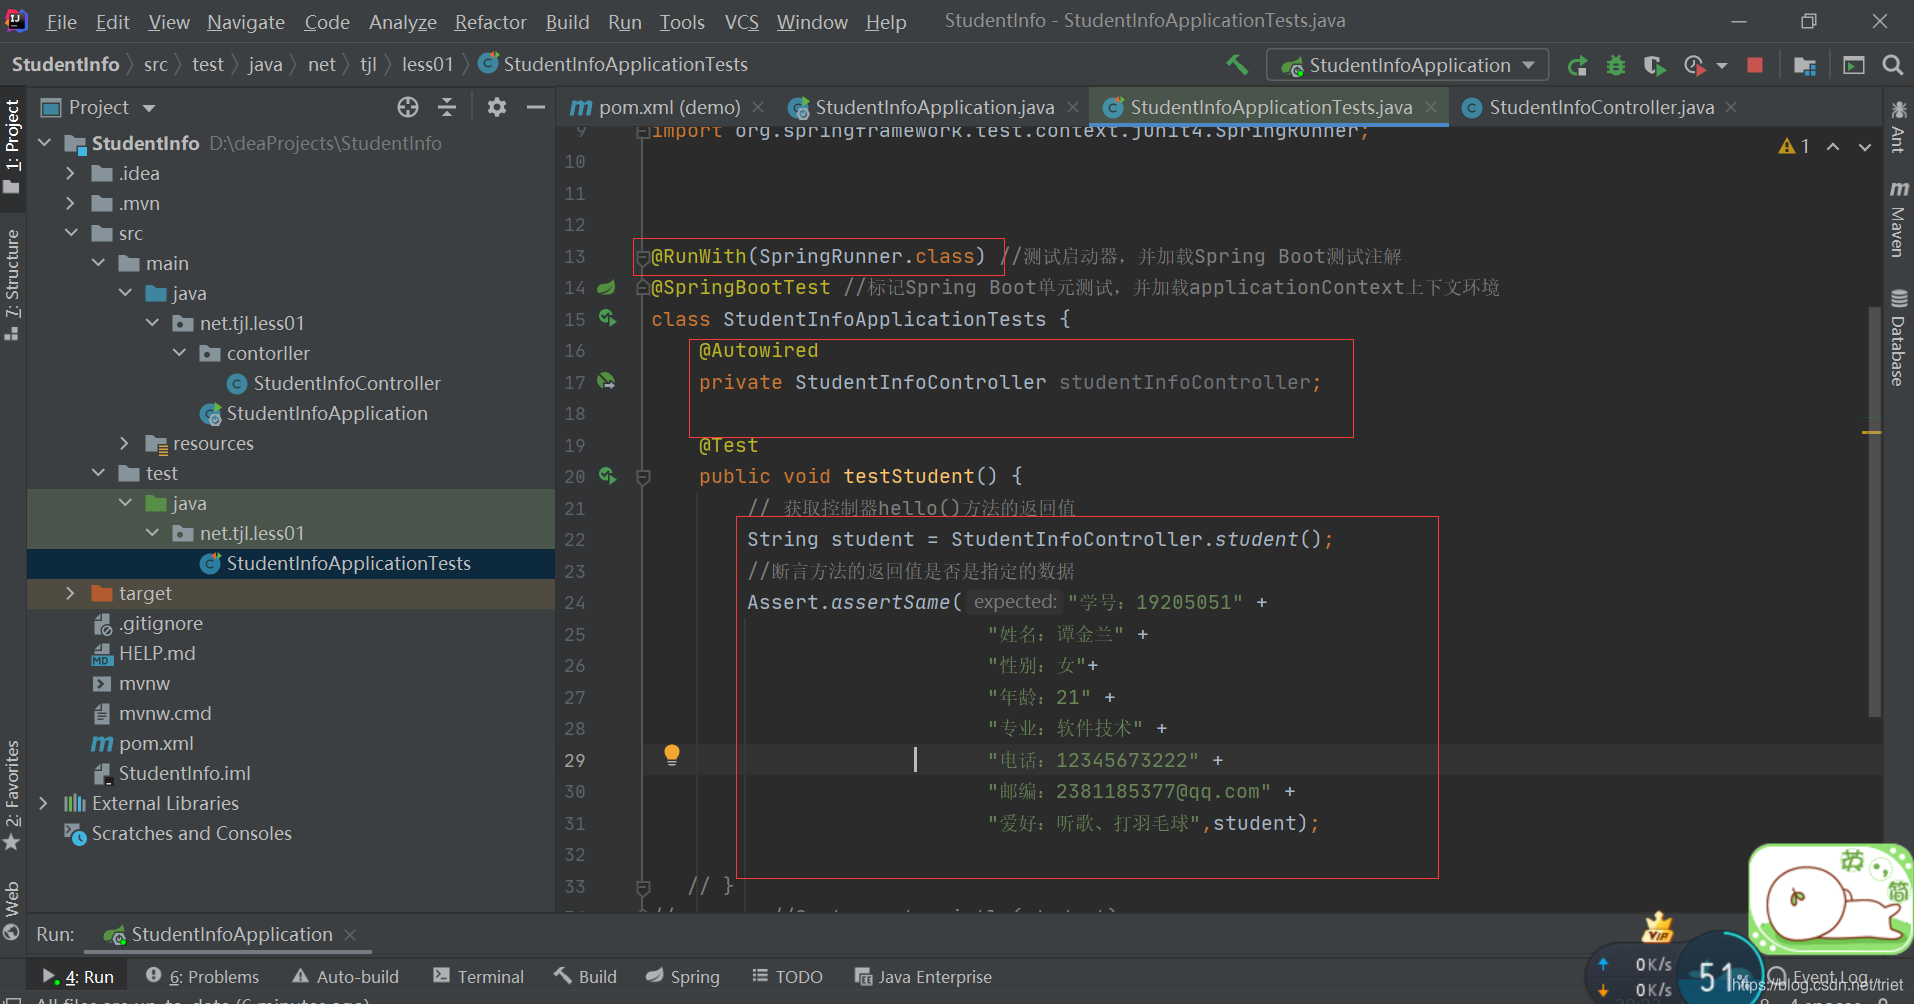The width and height of the screenshot is (1914, 1004).
Task: Locate current file in Project tree
Action: tap(408, 107)
